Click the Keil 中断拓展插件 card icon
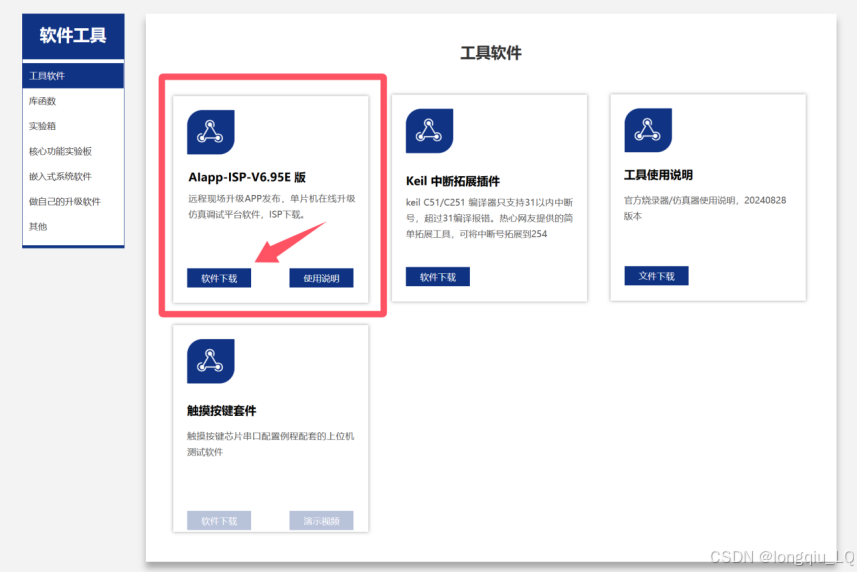The image size is (858, 572). pyautogui.click(x=429, y=131)
